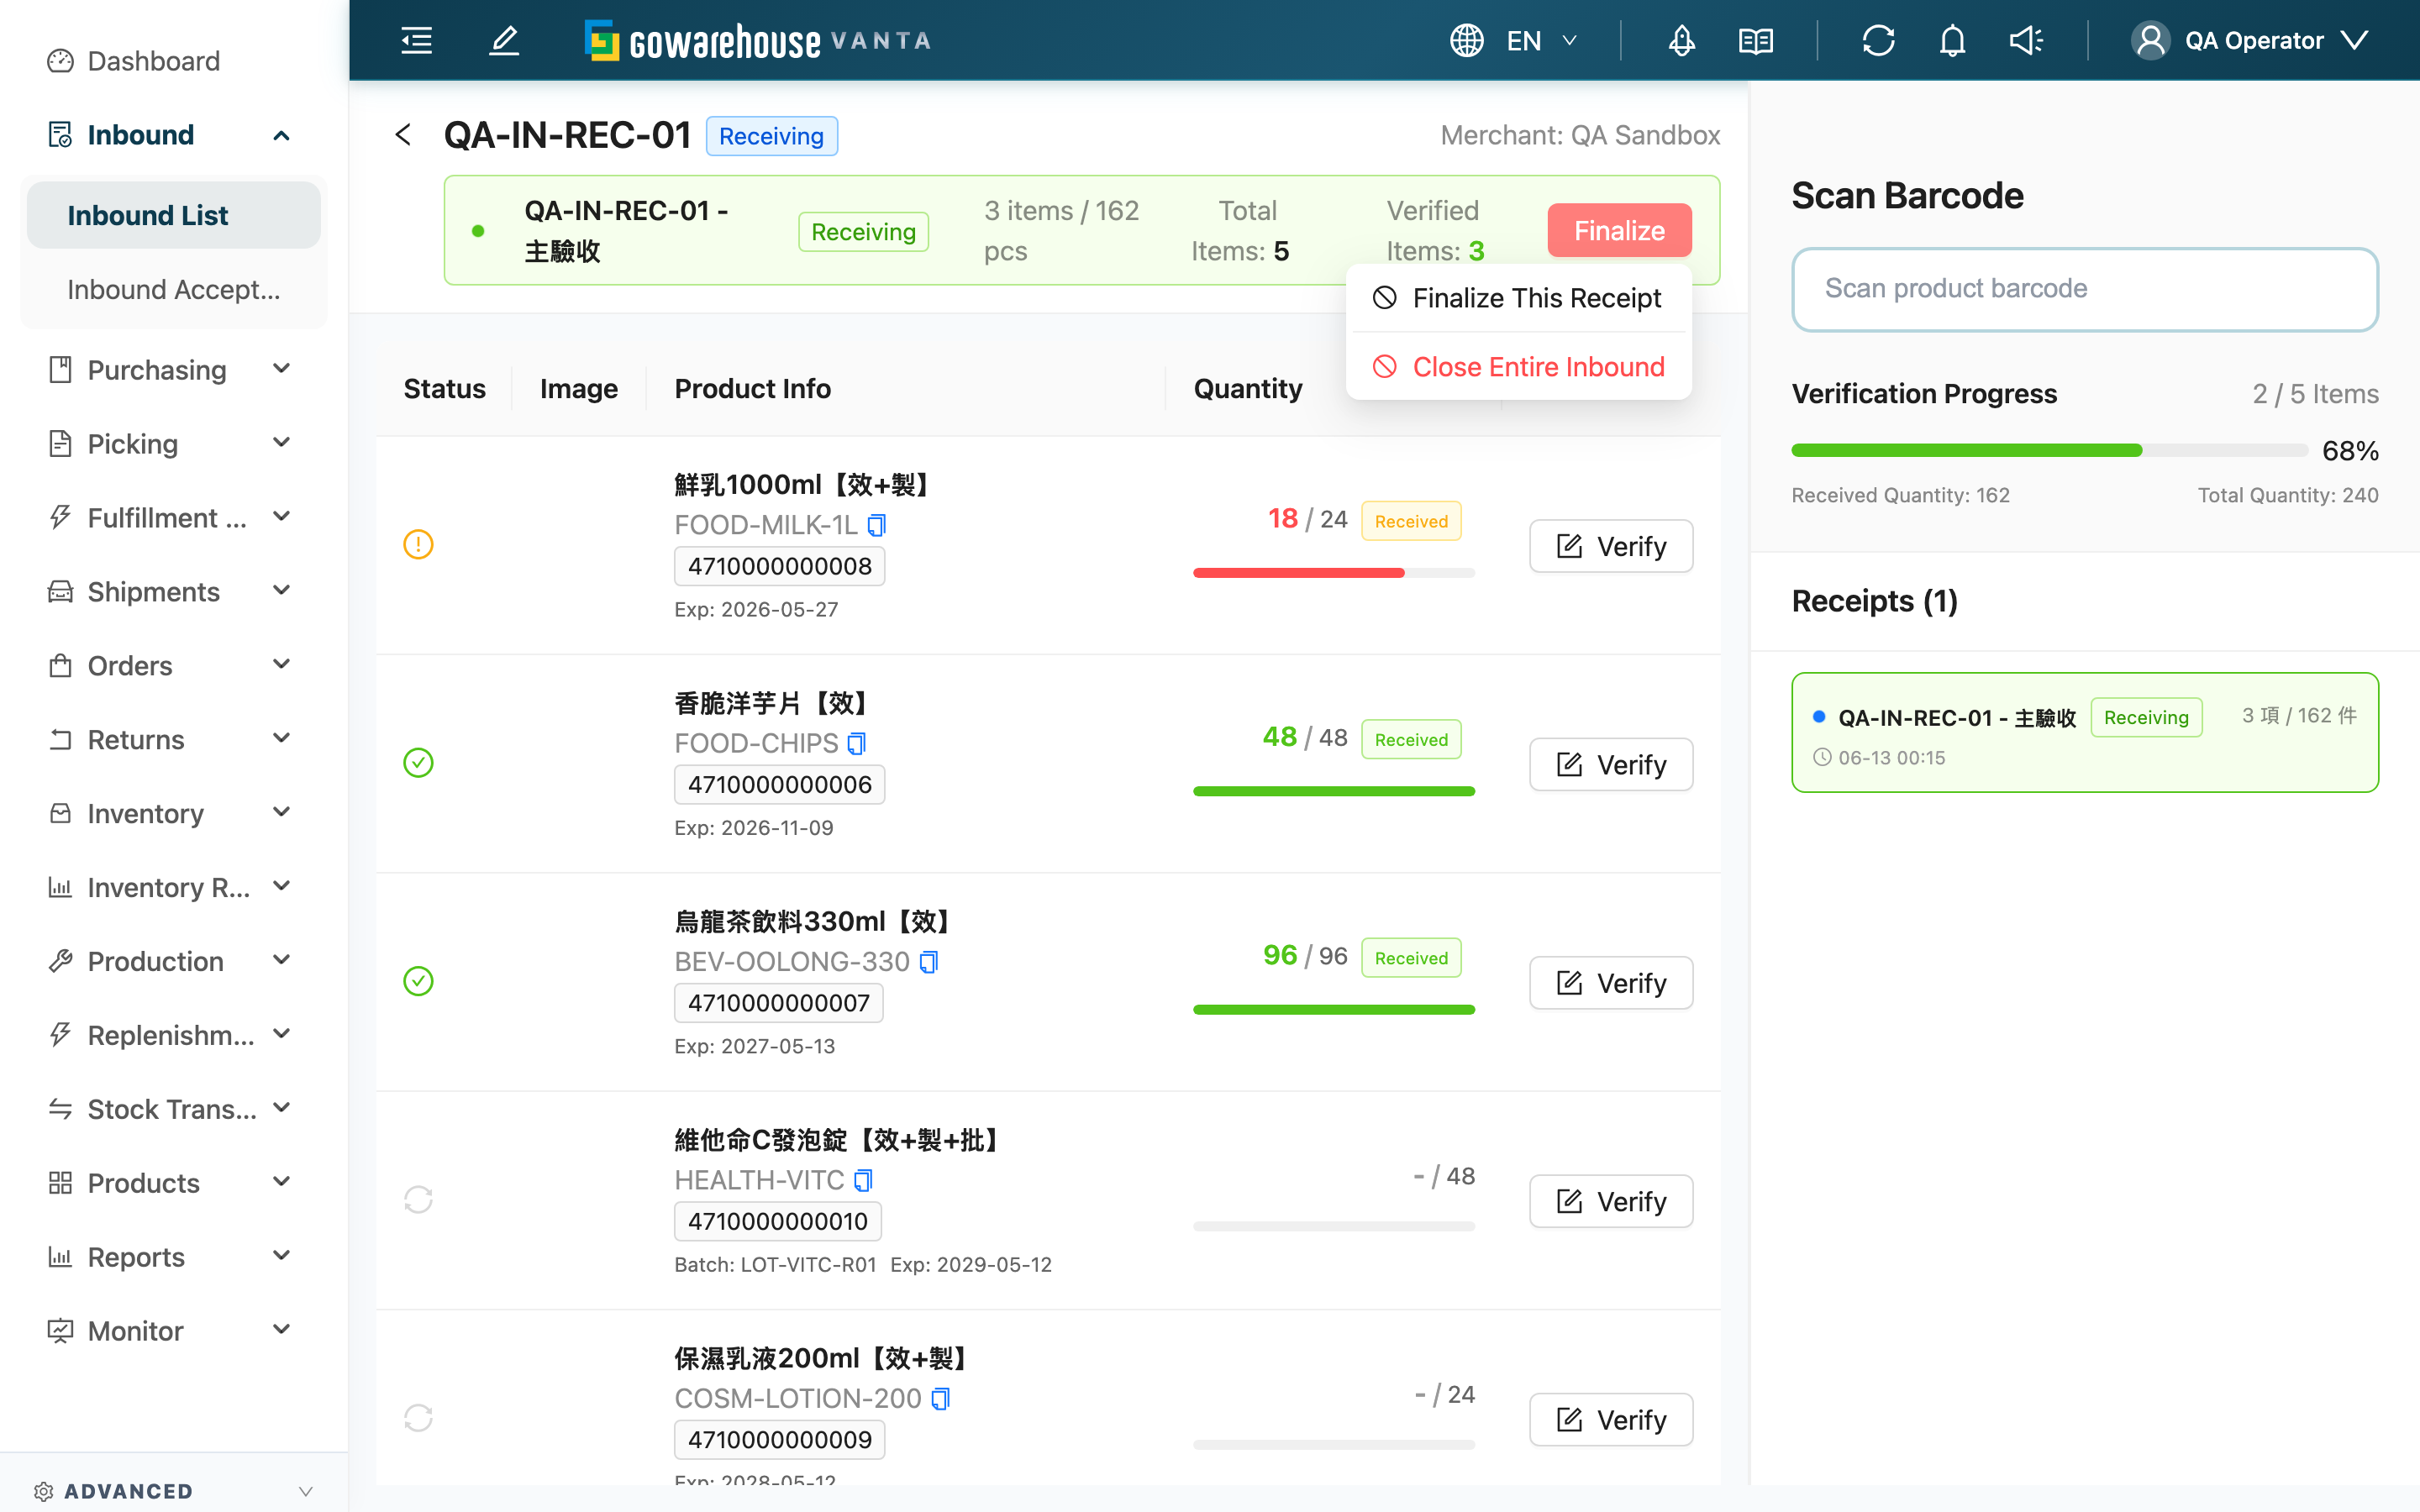Click the gowarehouse logo
The image size is (2420, 1512).
click(x=757, y=41)
